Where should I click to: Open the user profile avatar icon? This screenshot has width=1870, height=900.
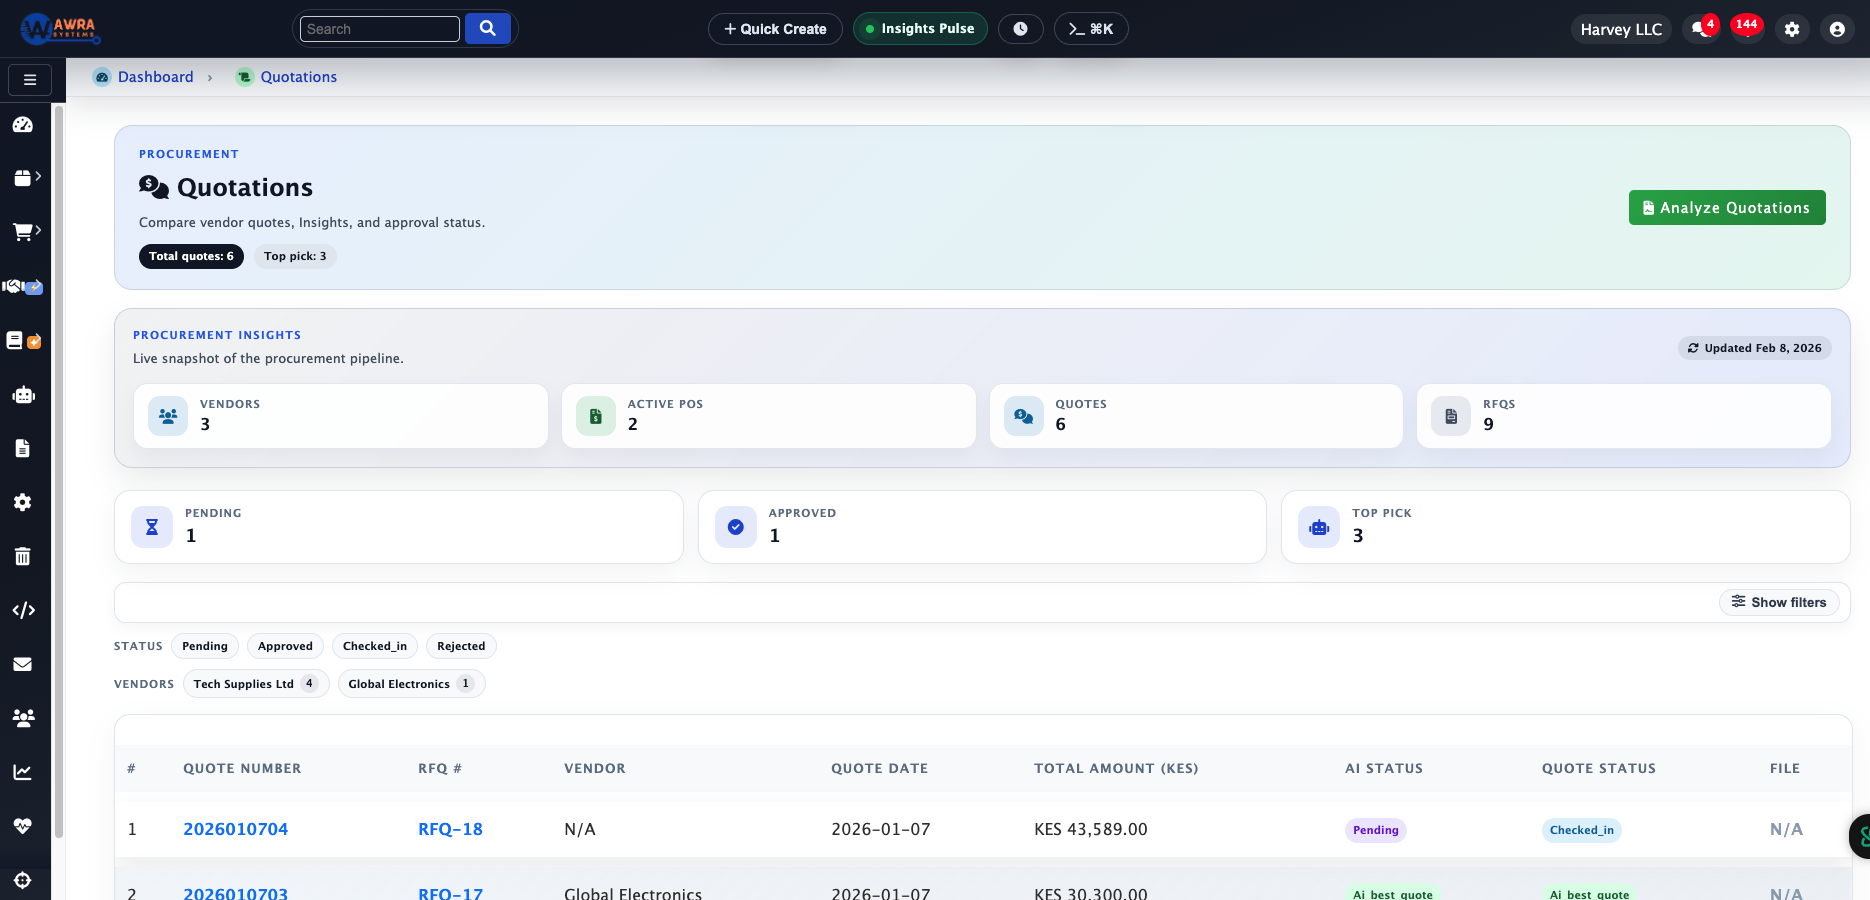tap(1837, 29)
